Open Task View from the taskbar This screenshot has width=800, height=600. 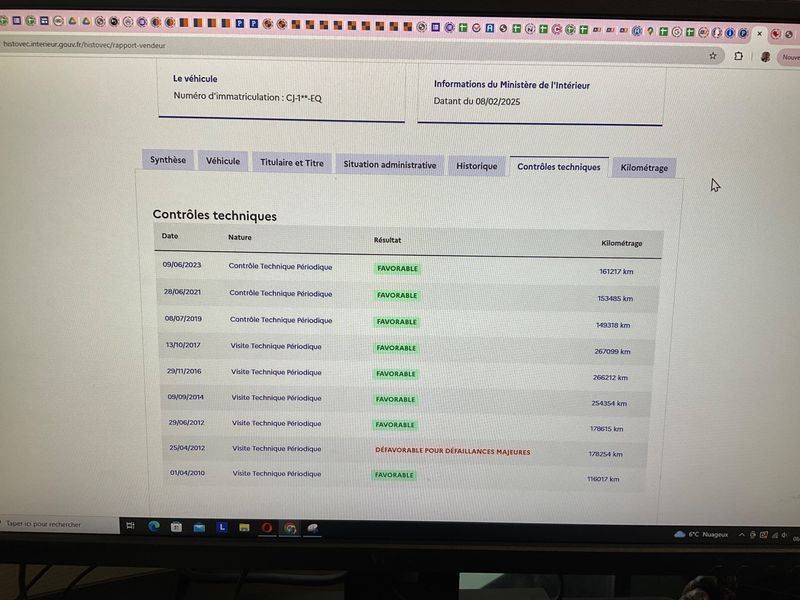click(131, 526)
